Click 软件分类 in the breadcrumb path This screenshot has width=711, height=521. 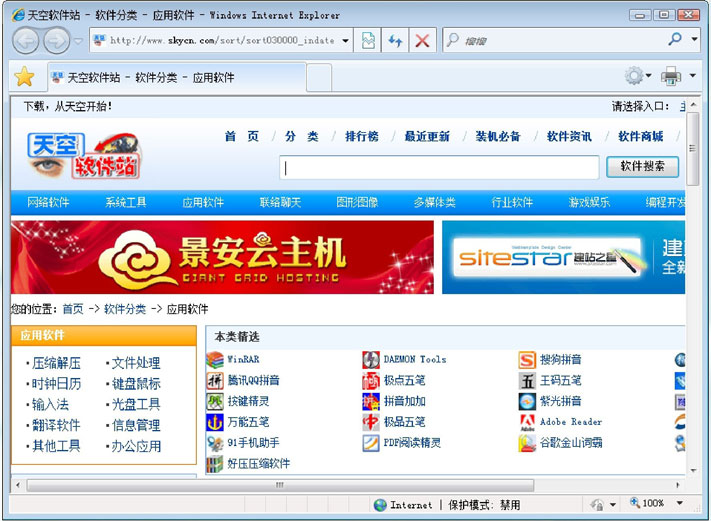click(125, 309)
